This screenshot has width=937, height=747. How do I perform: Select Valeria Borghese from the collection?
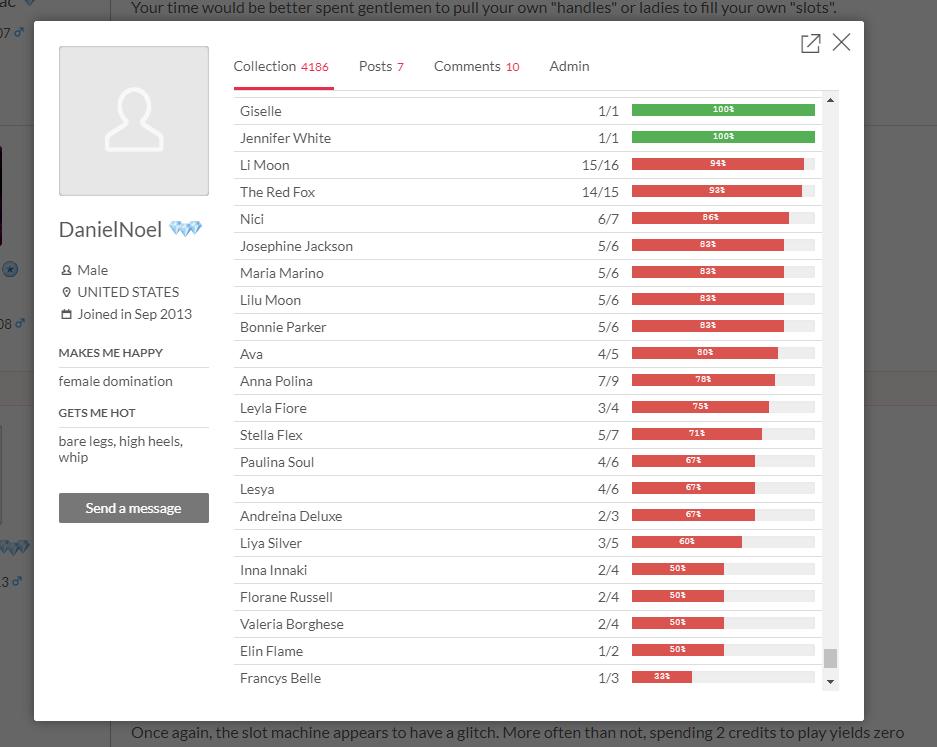pyautogui.click(x=291, y=624)
